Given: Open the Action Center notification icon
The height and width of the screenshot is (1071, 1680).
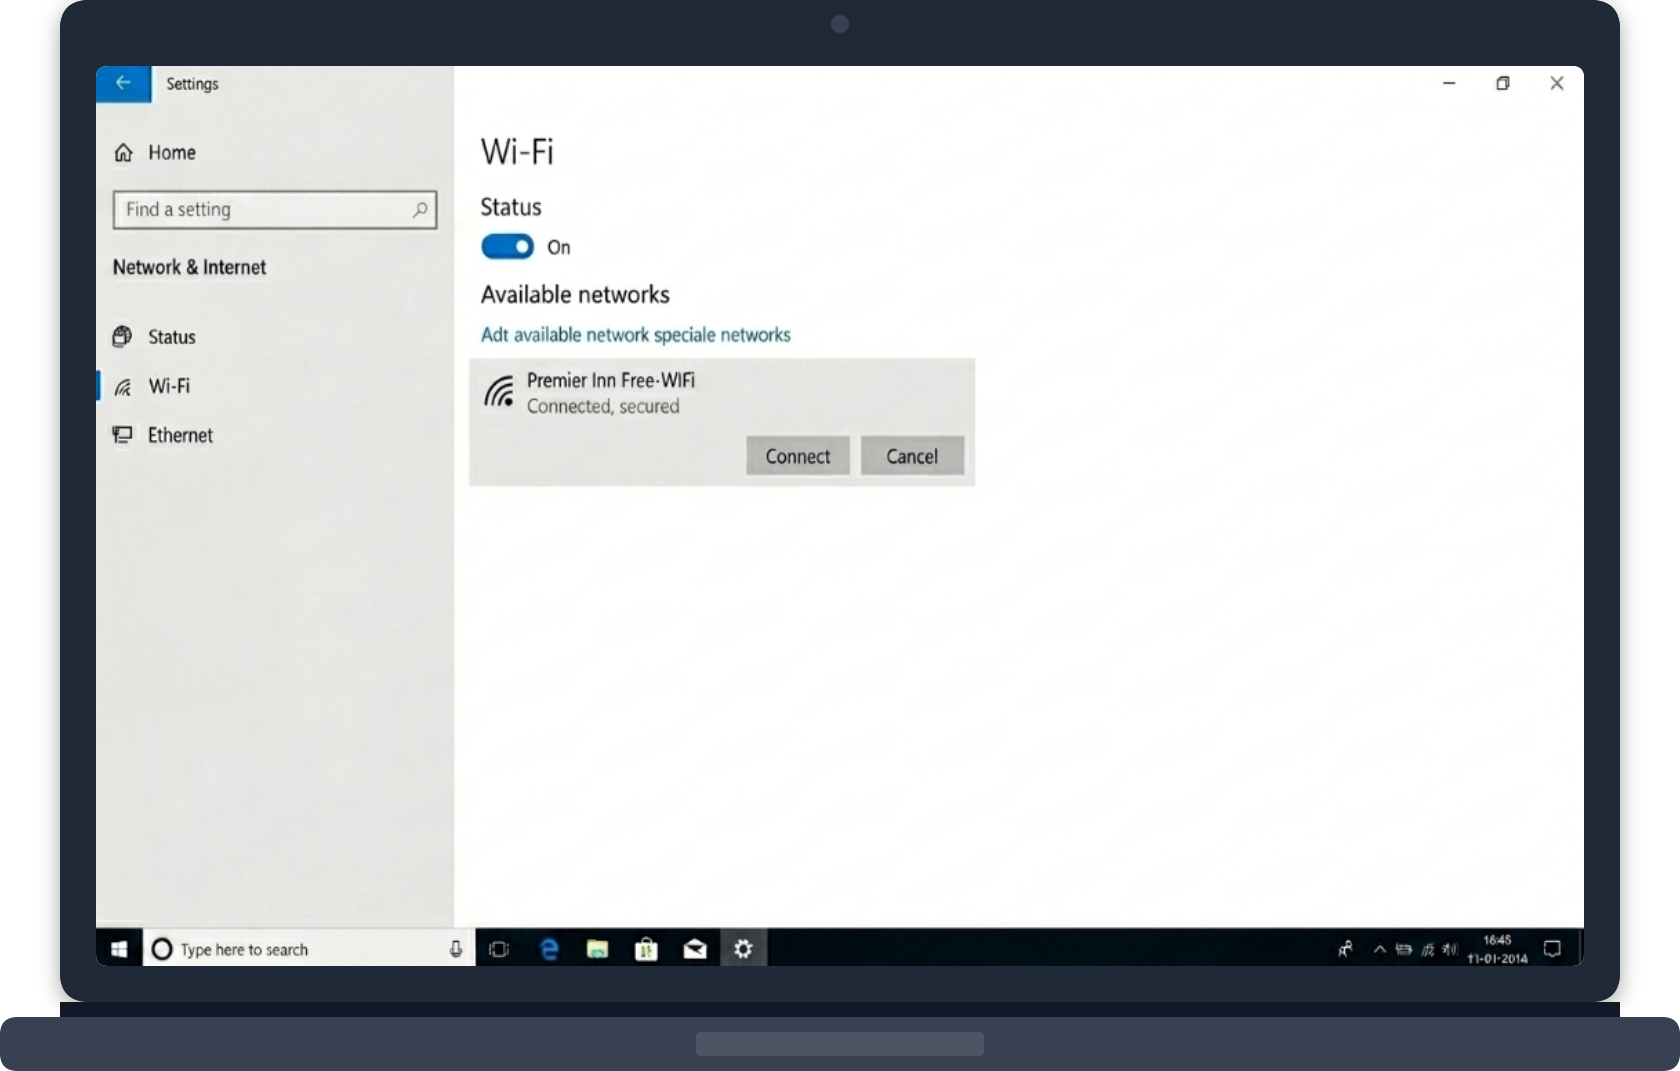Looking at the screenshot, I should 1552,949.
